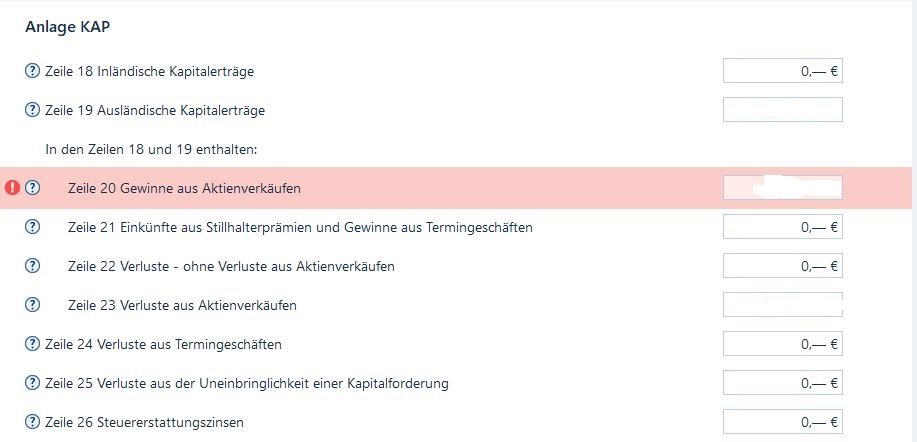Select the Zeile 24 amount field
This screenshot has height=442, width=917.
tap(782, 344)
